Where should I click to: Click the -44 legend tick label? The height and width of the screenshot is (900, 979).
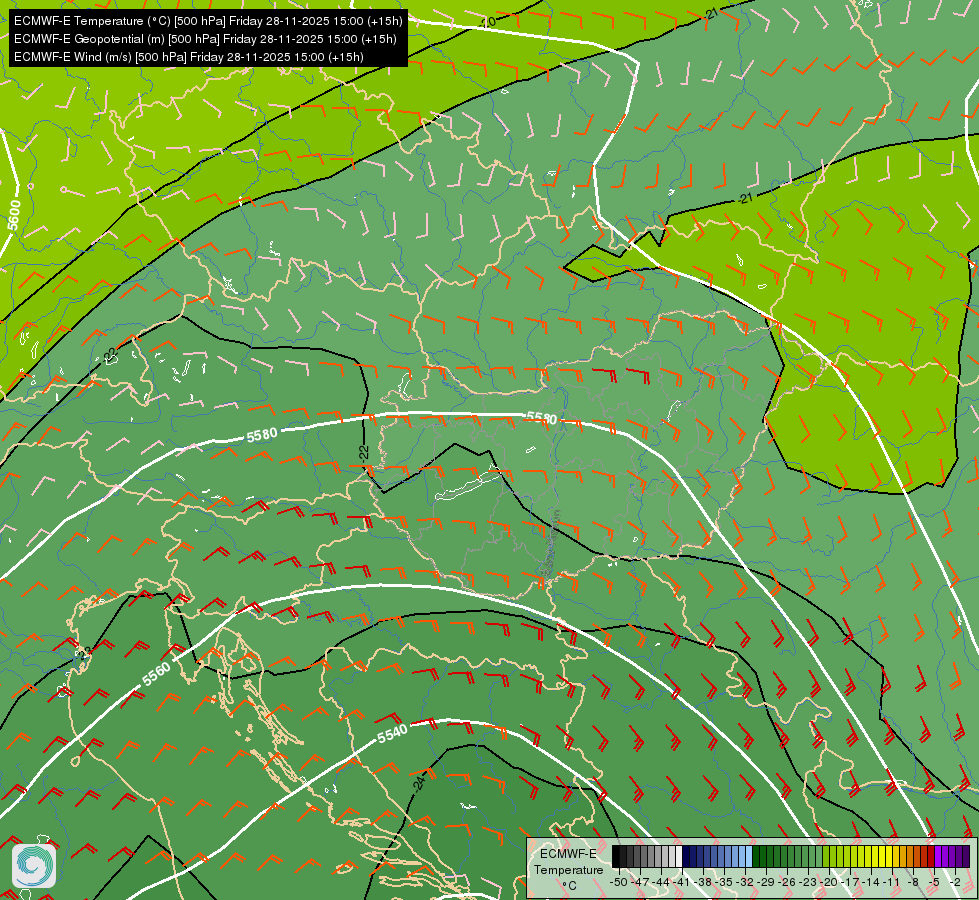coord(661,882)
